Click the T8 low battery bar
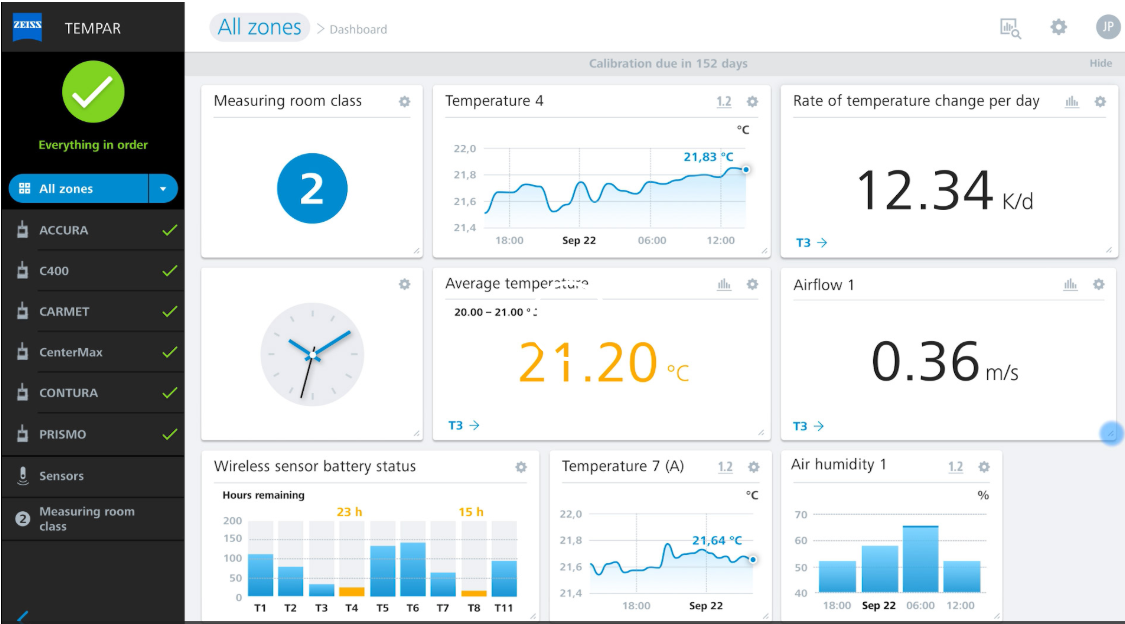The image size is (1125, 624). click(474, 593)
